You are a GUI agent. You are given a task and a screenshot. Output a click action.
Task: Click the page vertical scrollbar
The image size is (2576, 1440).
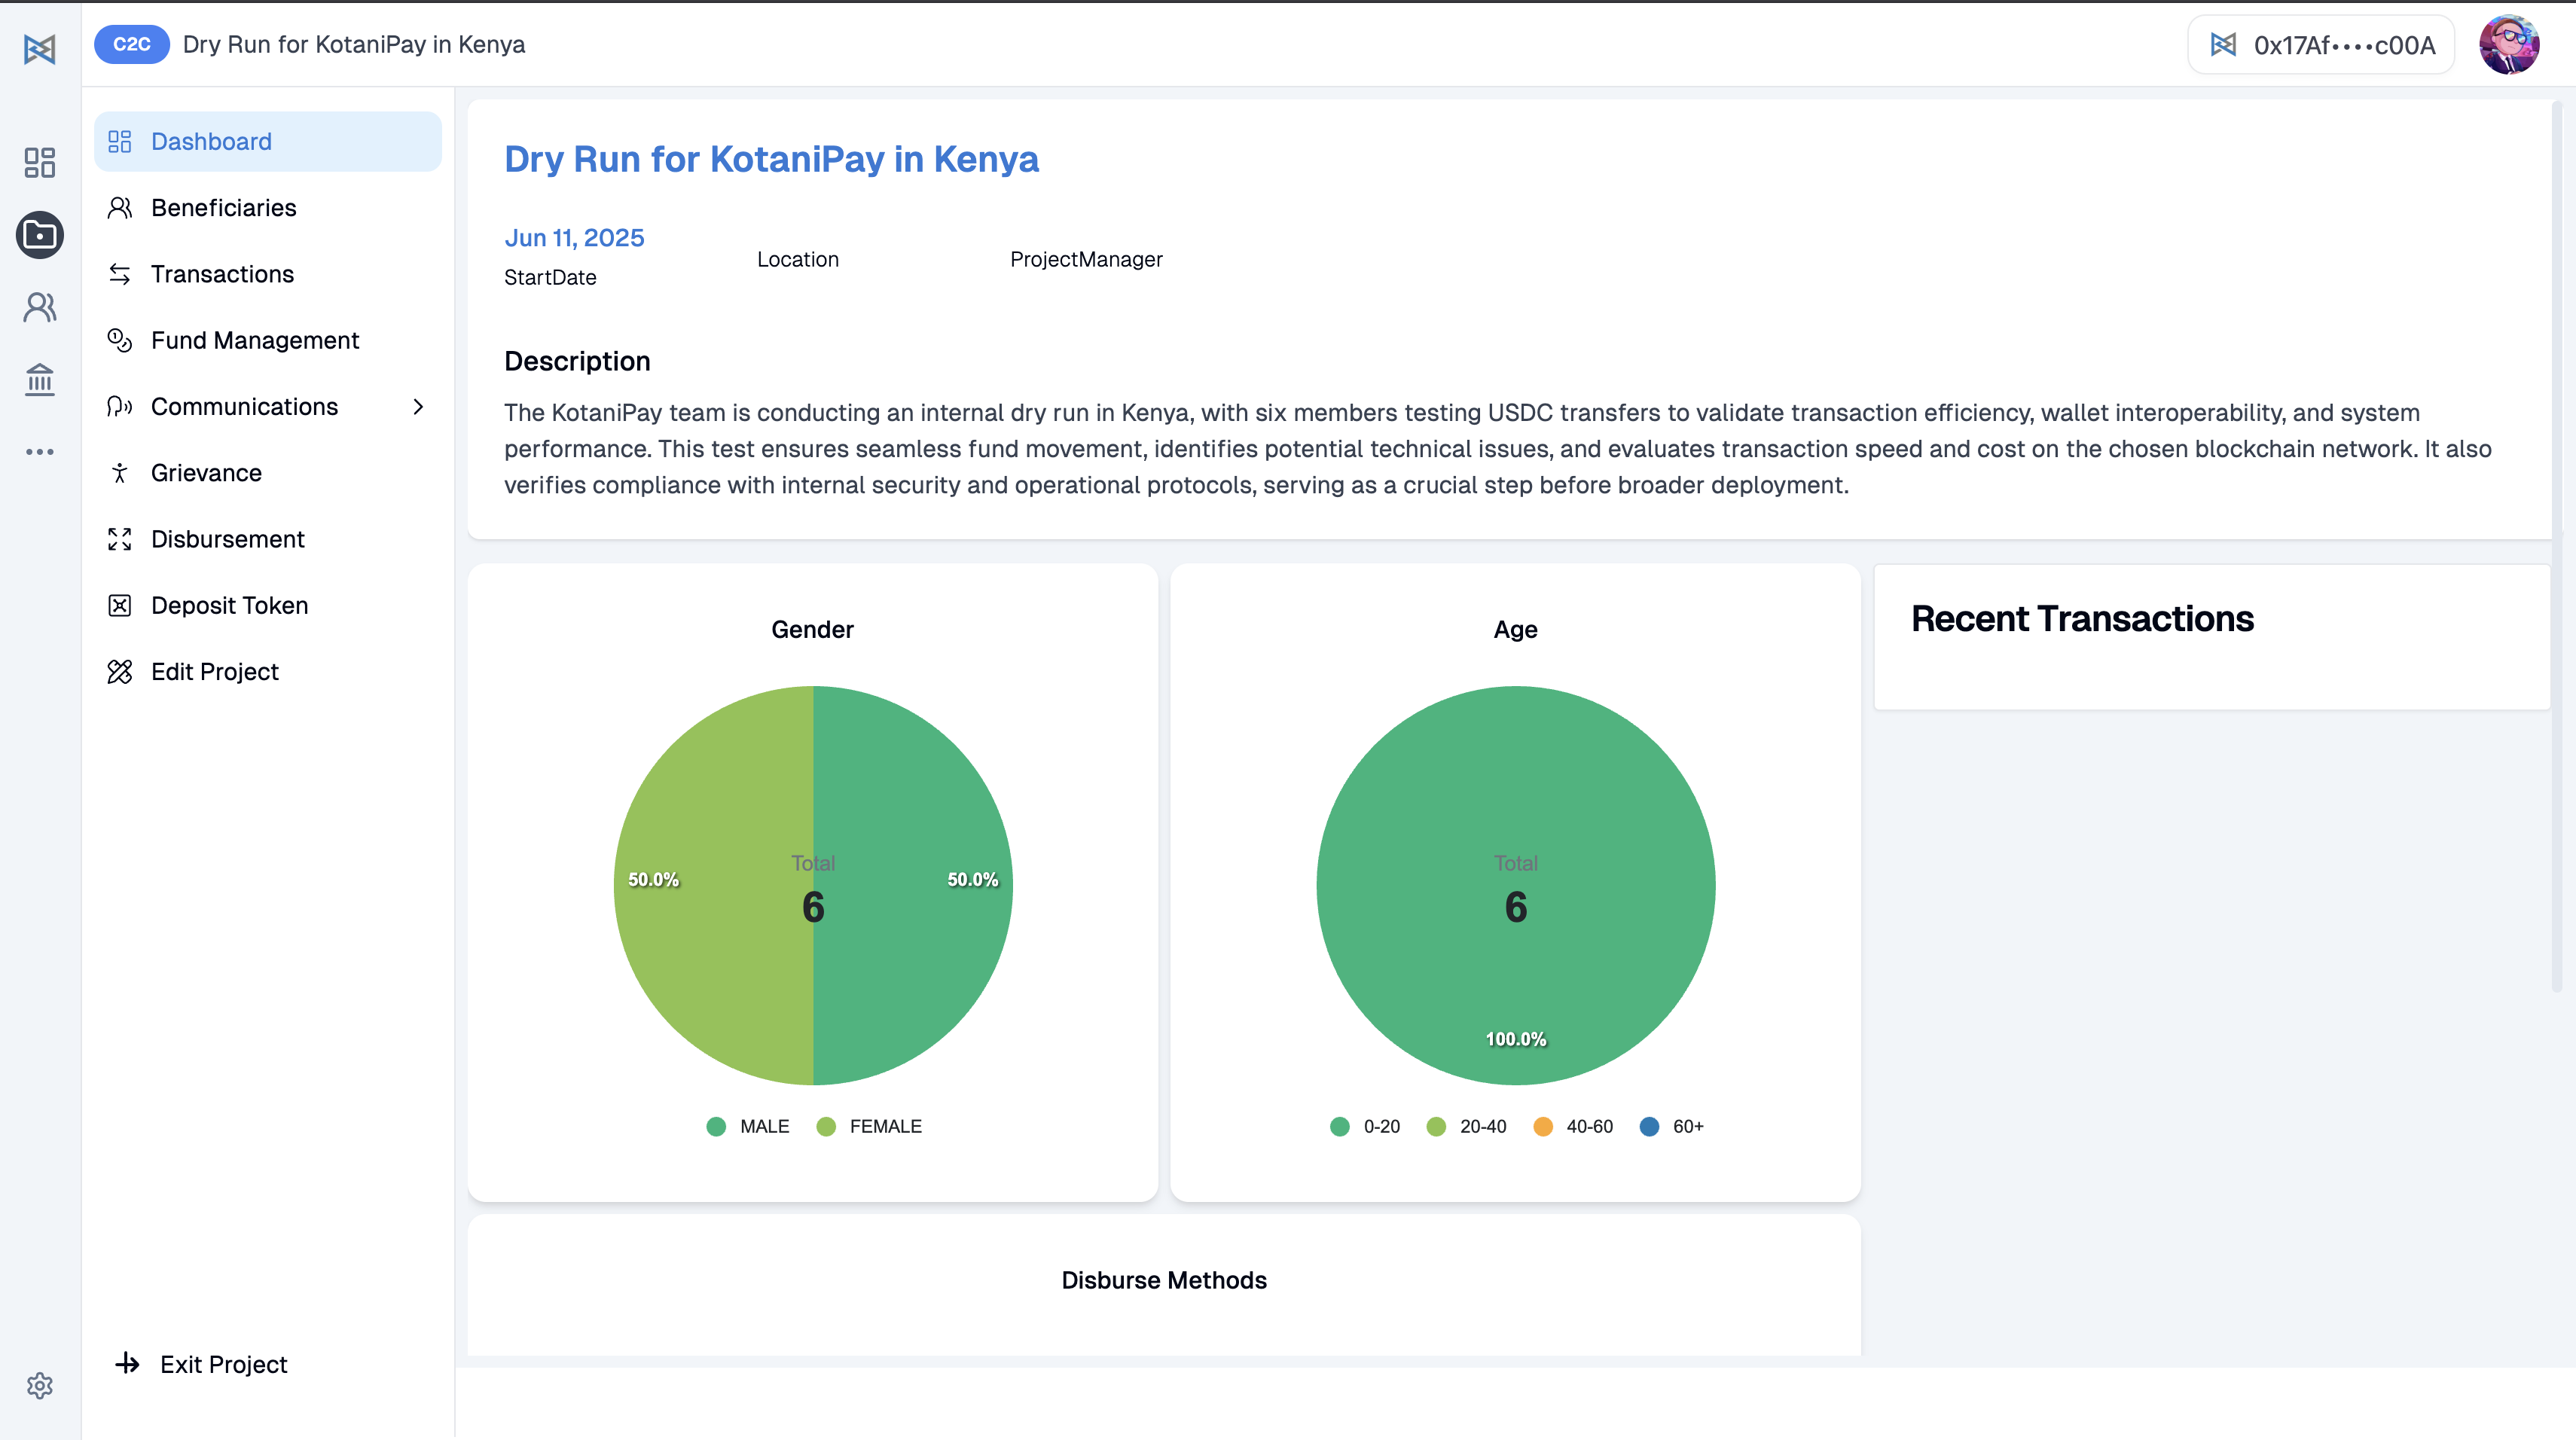coord(2556,545)
